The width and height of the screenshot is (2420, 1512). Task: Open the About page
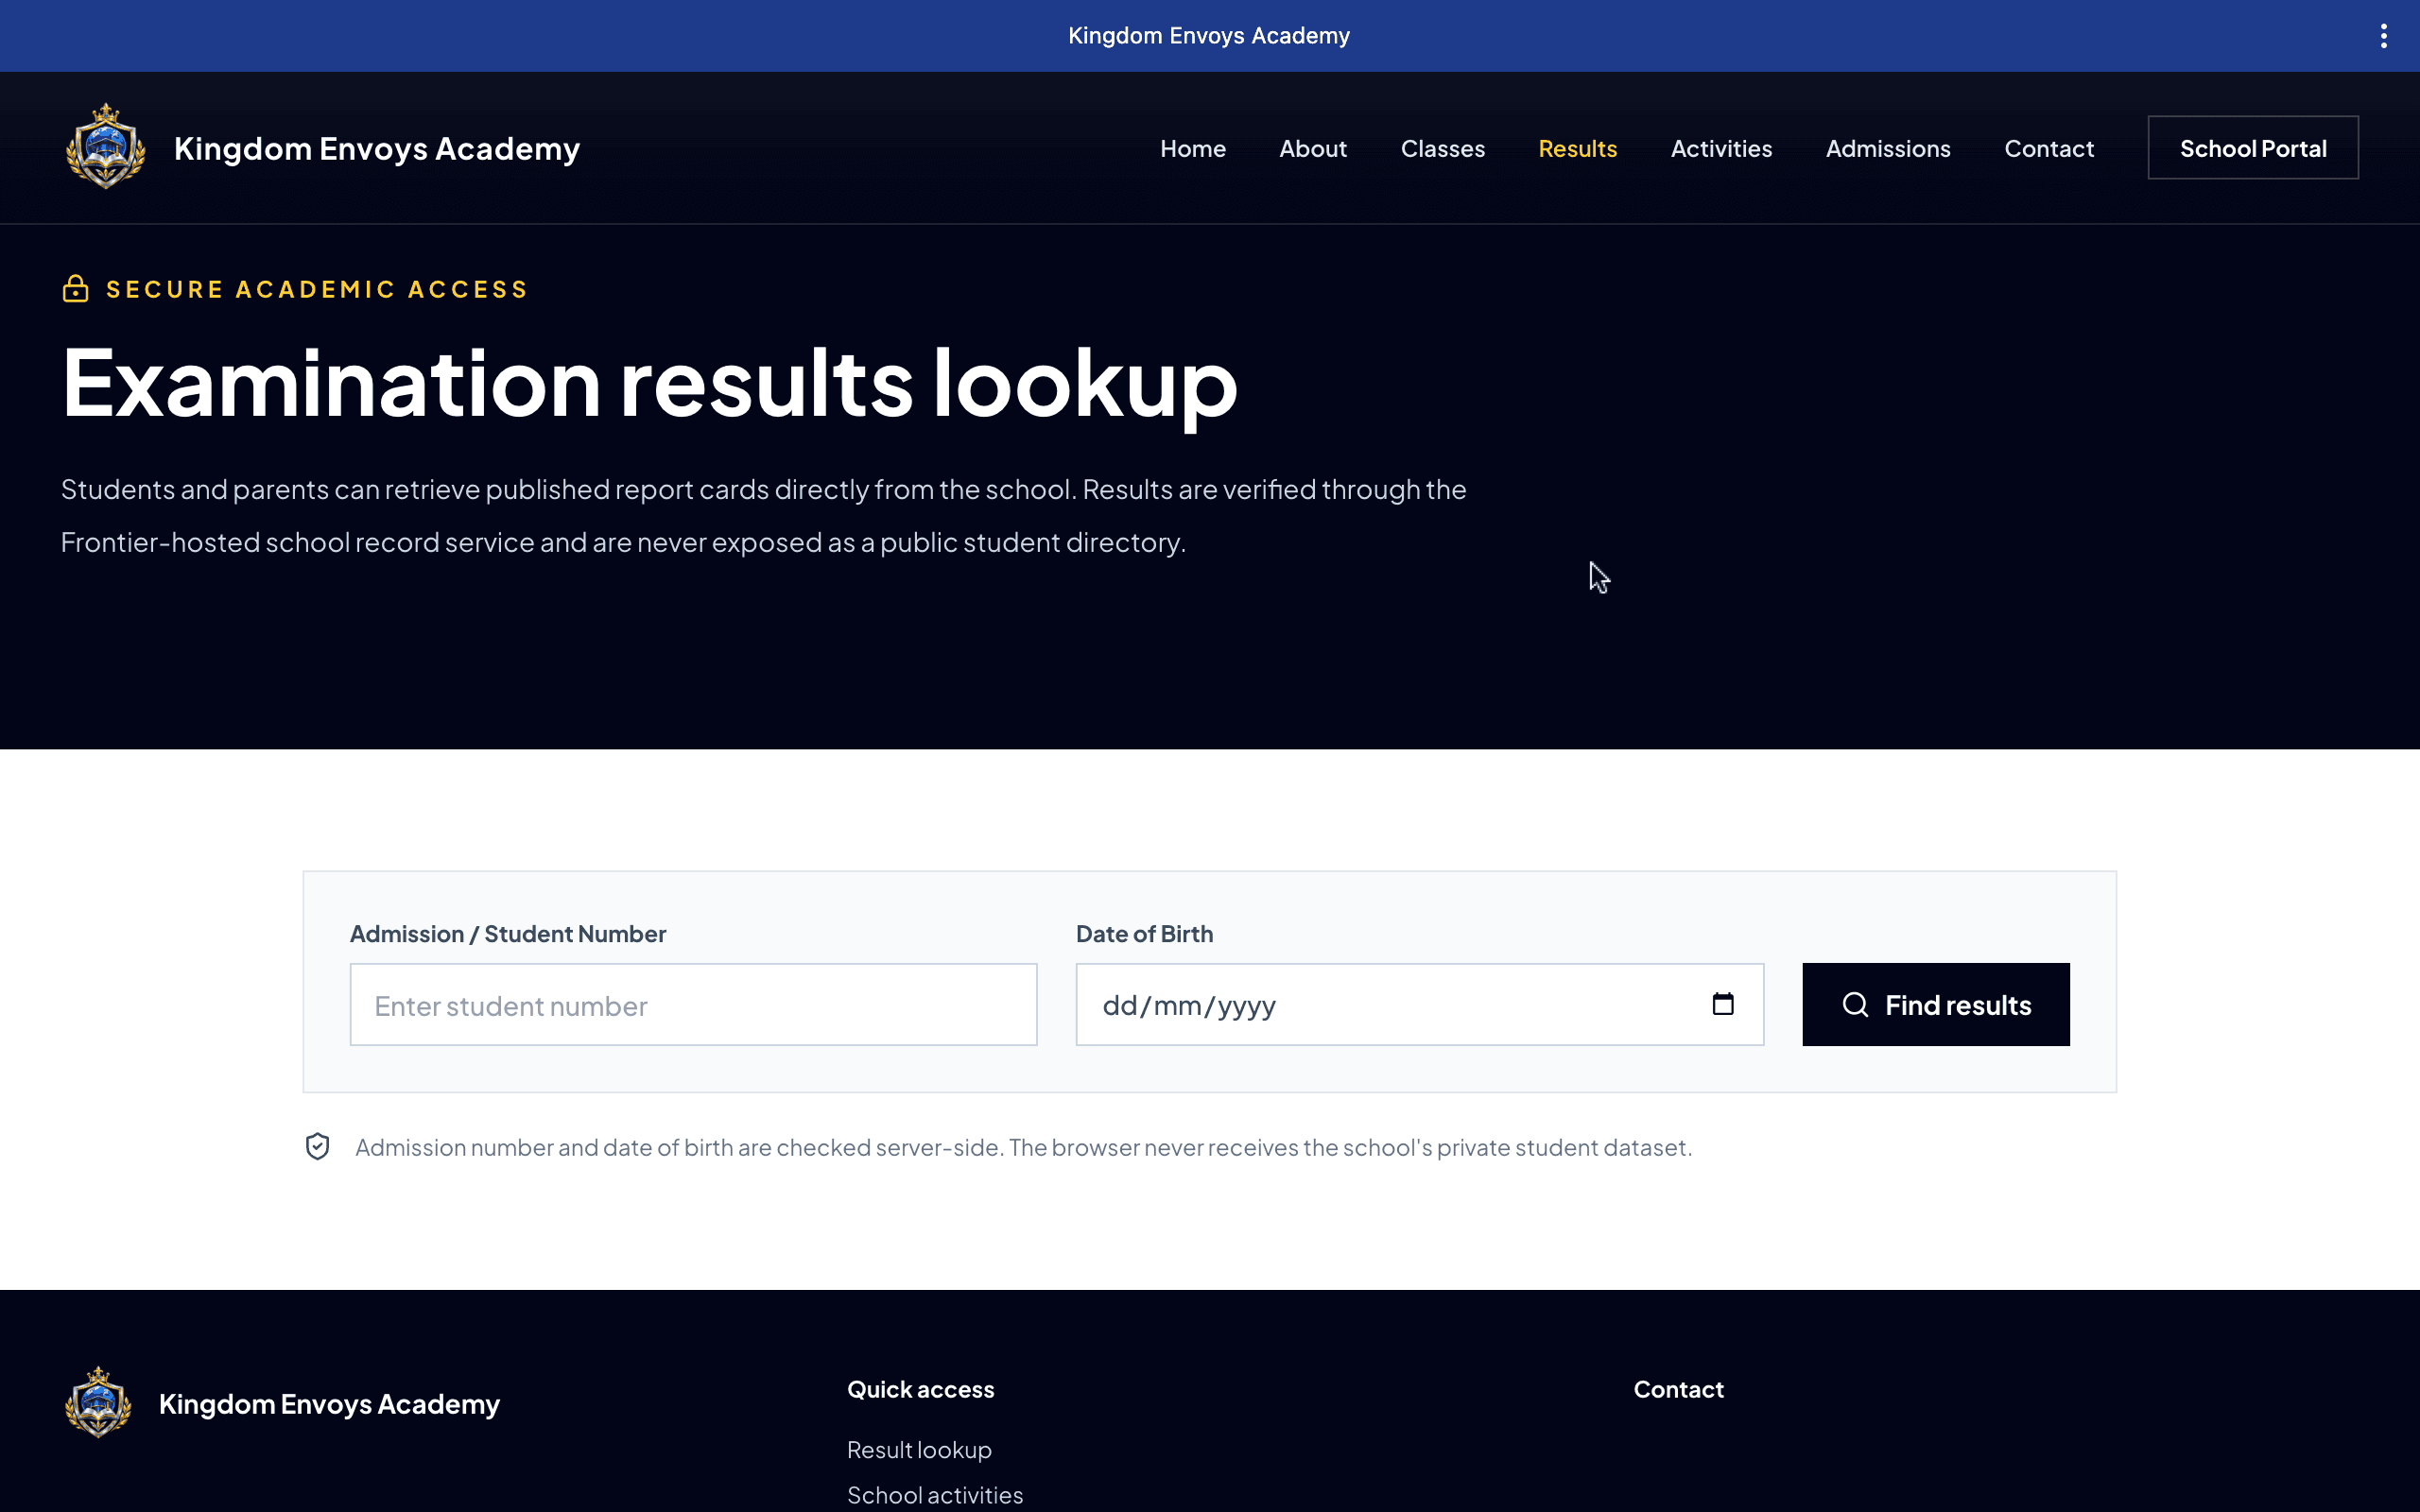click(1312, 148)
